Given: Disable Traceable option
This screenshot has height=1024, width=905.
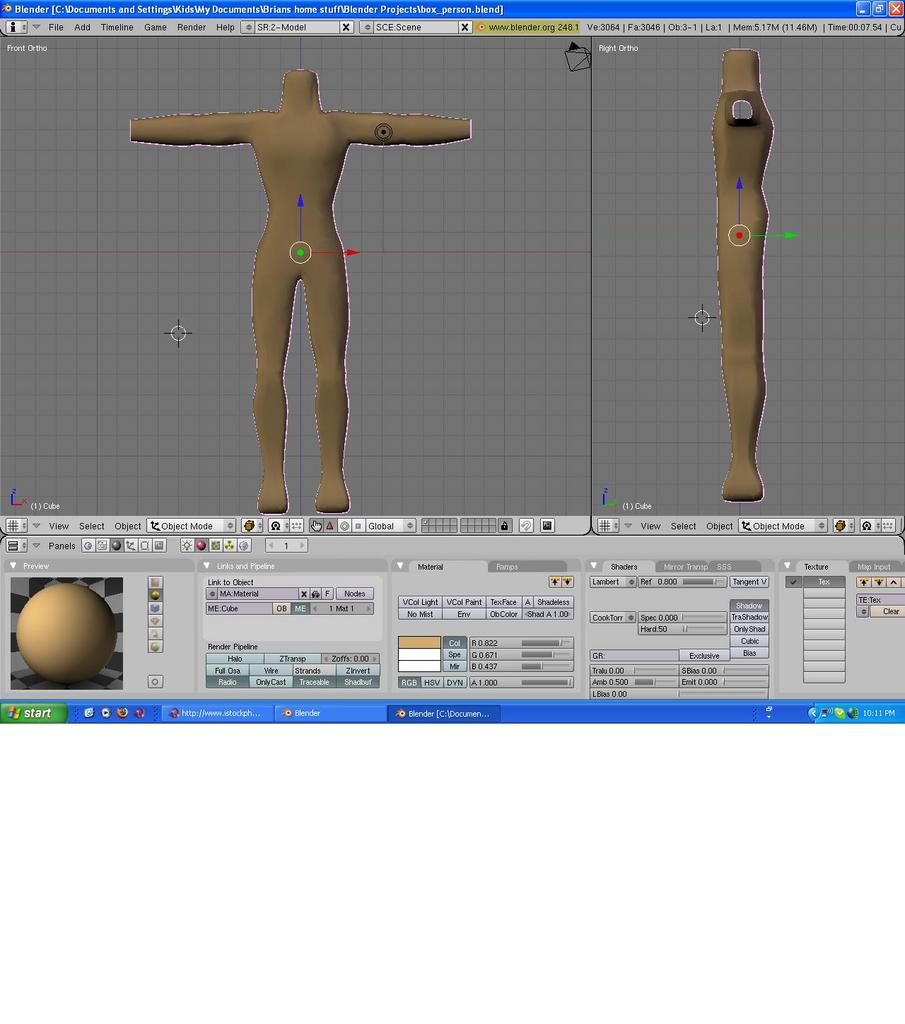Looking at the screenshot, I should tap(314, 682).
